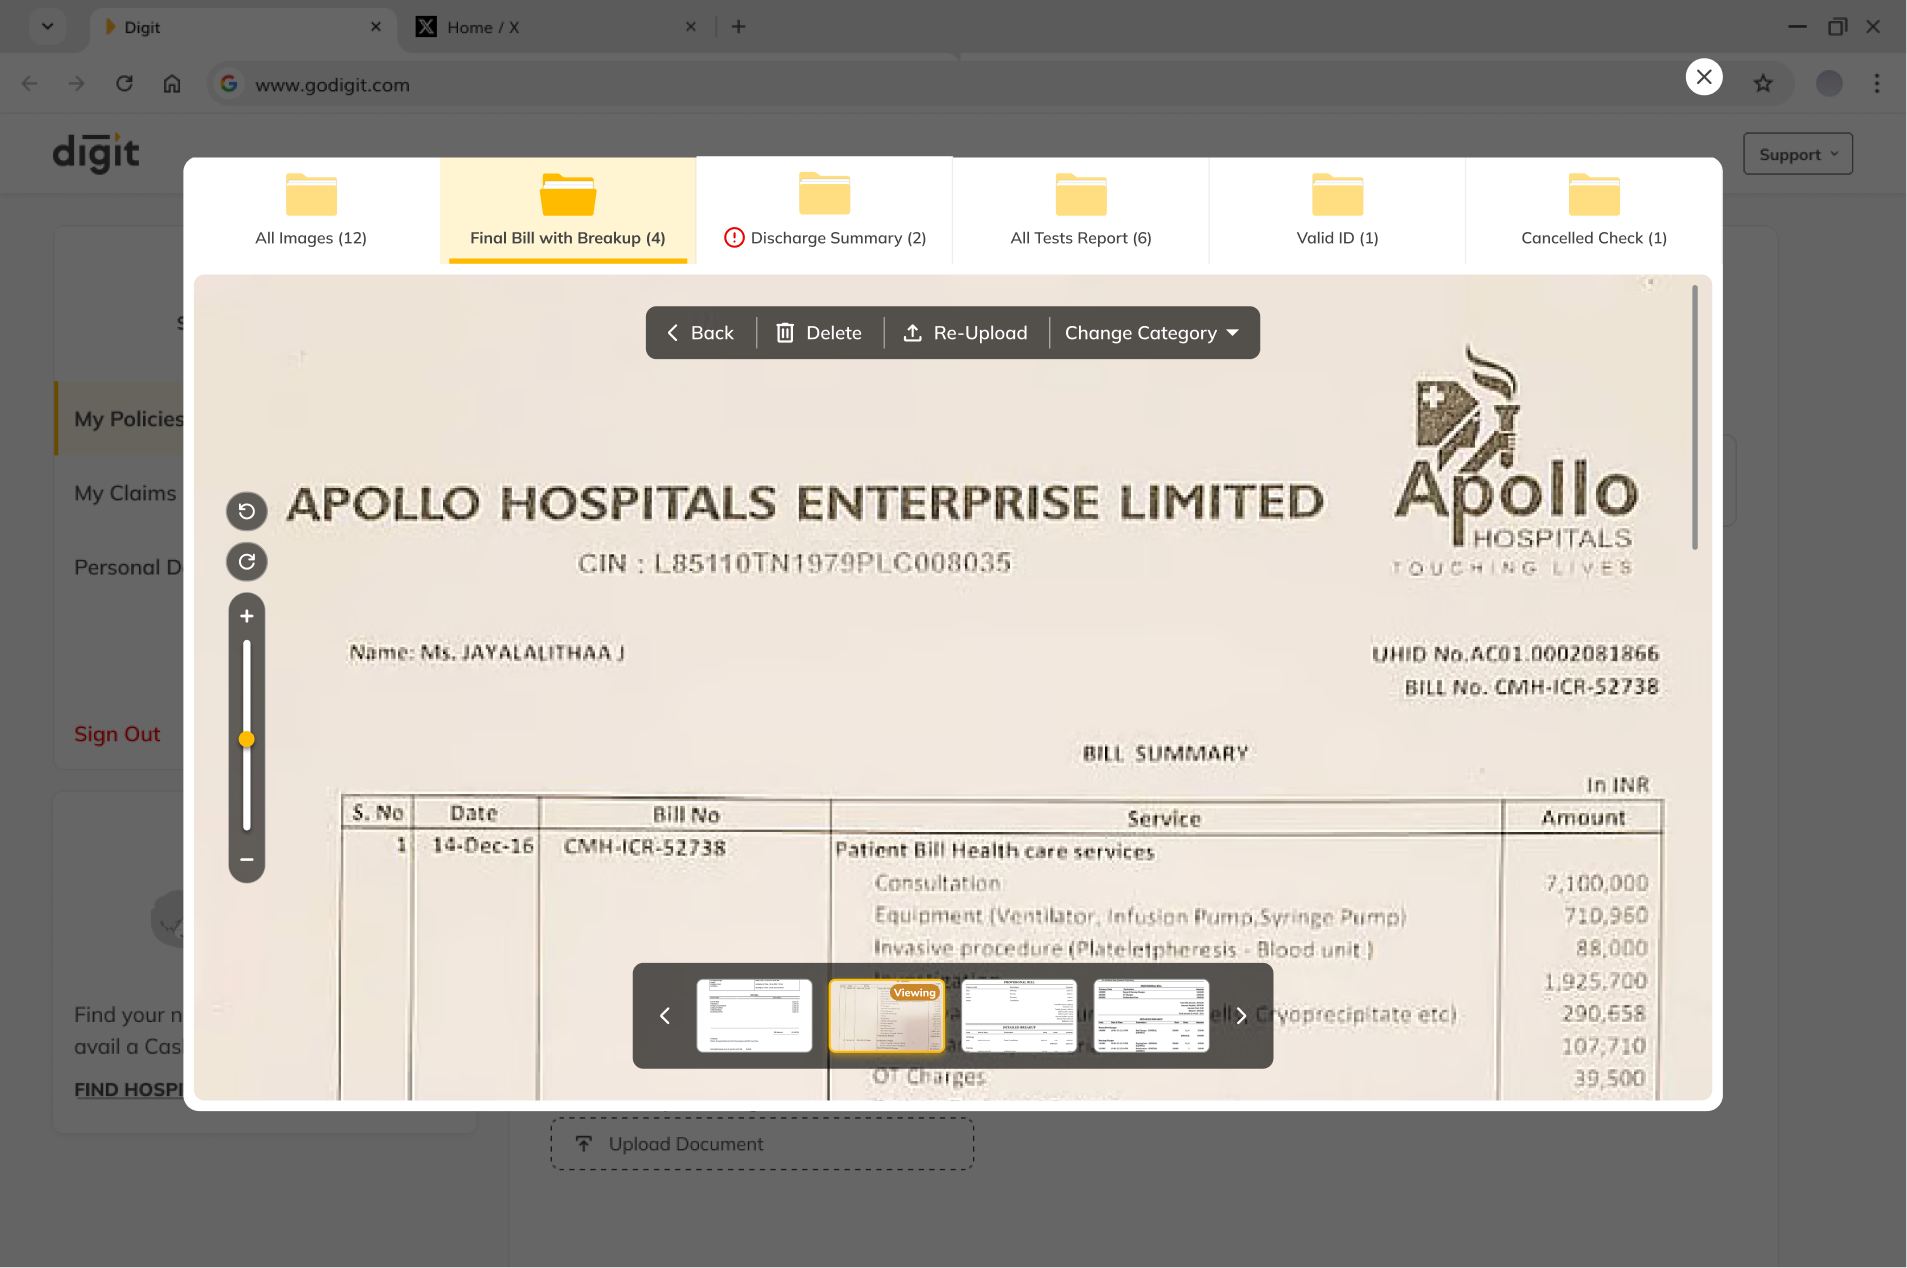Open All Tests Report (6) folder
Viewport: 1907px width, 1268px height.
(x=1081, y=211)
